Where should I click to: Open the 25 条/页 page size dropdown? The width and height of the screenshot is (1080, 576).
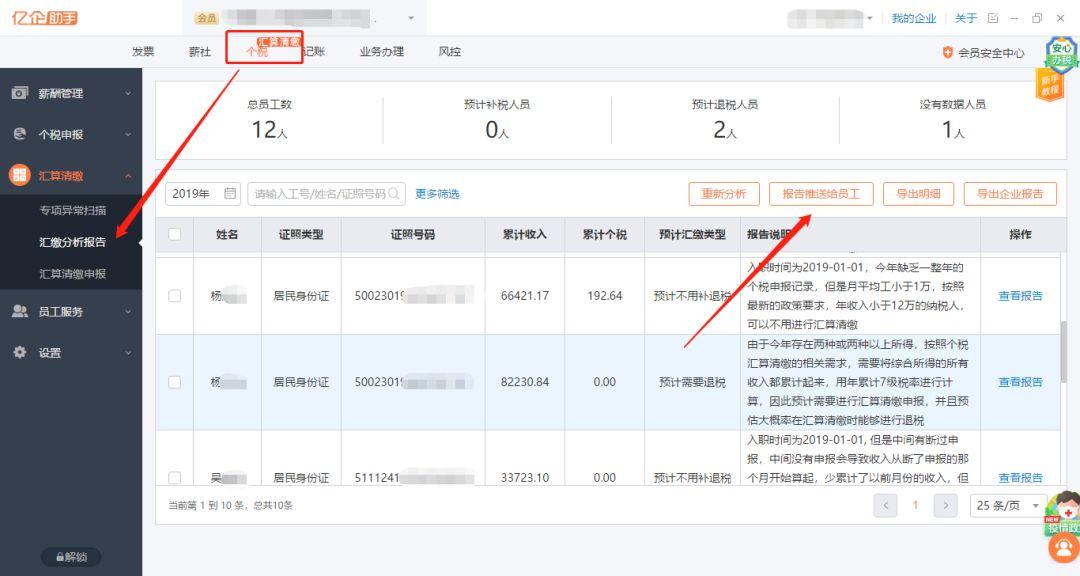1008,506
